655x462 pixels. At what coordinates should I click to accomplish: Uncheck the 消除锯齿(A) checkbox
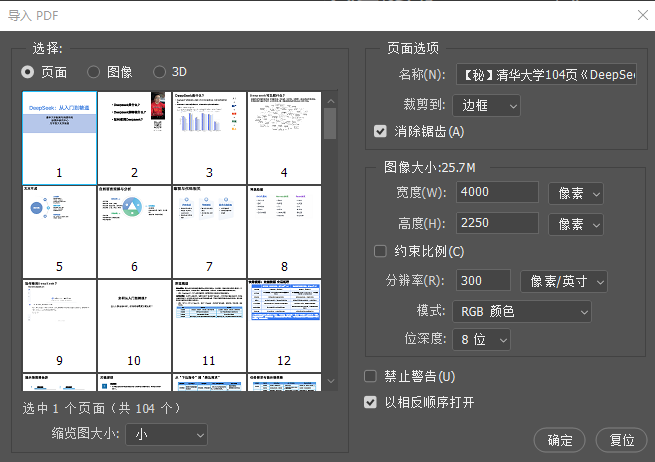[380, 132]
